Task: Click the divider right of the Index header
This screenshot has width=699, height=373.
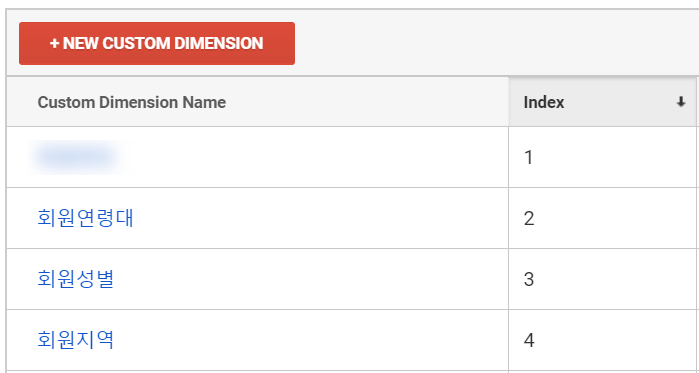Action: (697, 102)
